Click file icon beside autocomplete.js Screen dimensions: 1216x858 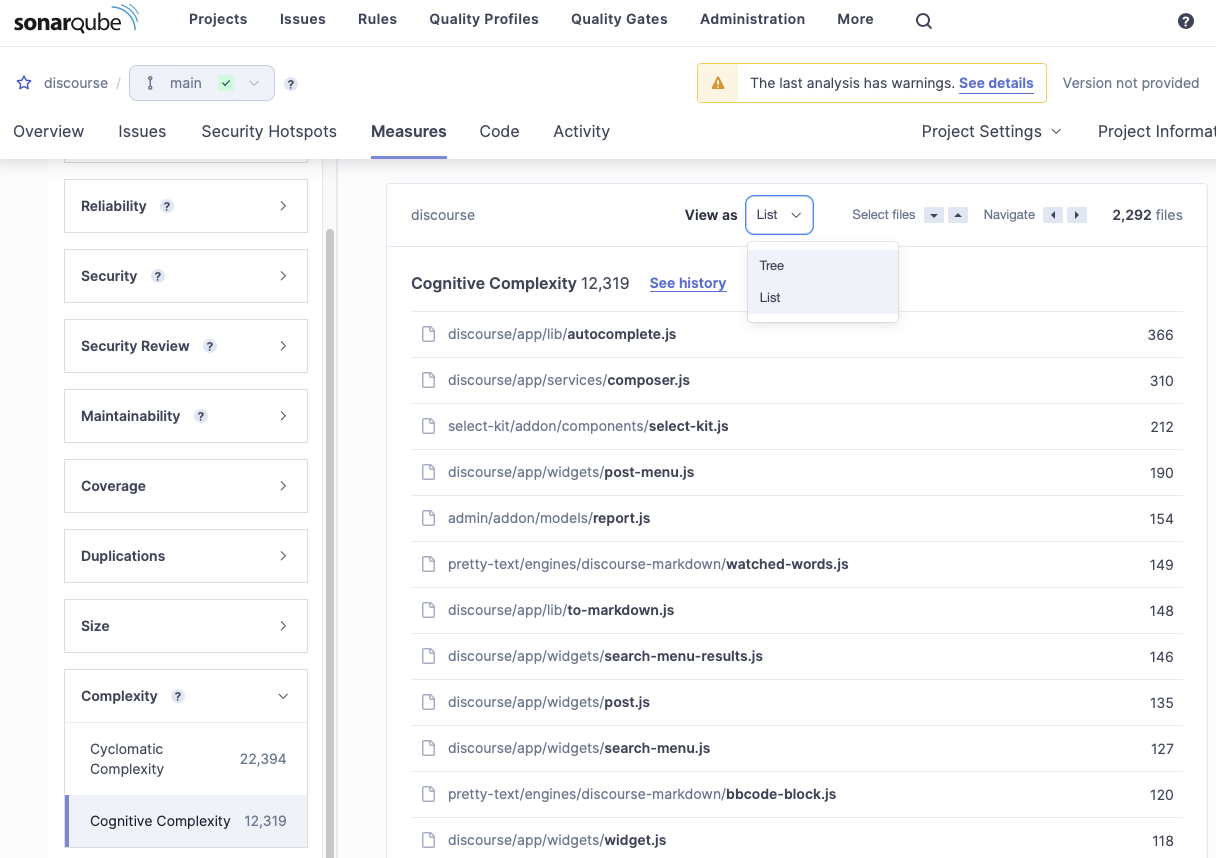point(428,334)
